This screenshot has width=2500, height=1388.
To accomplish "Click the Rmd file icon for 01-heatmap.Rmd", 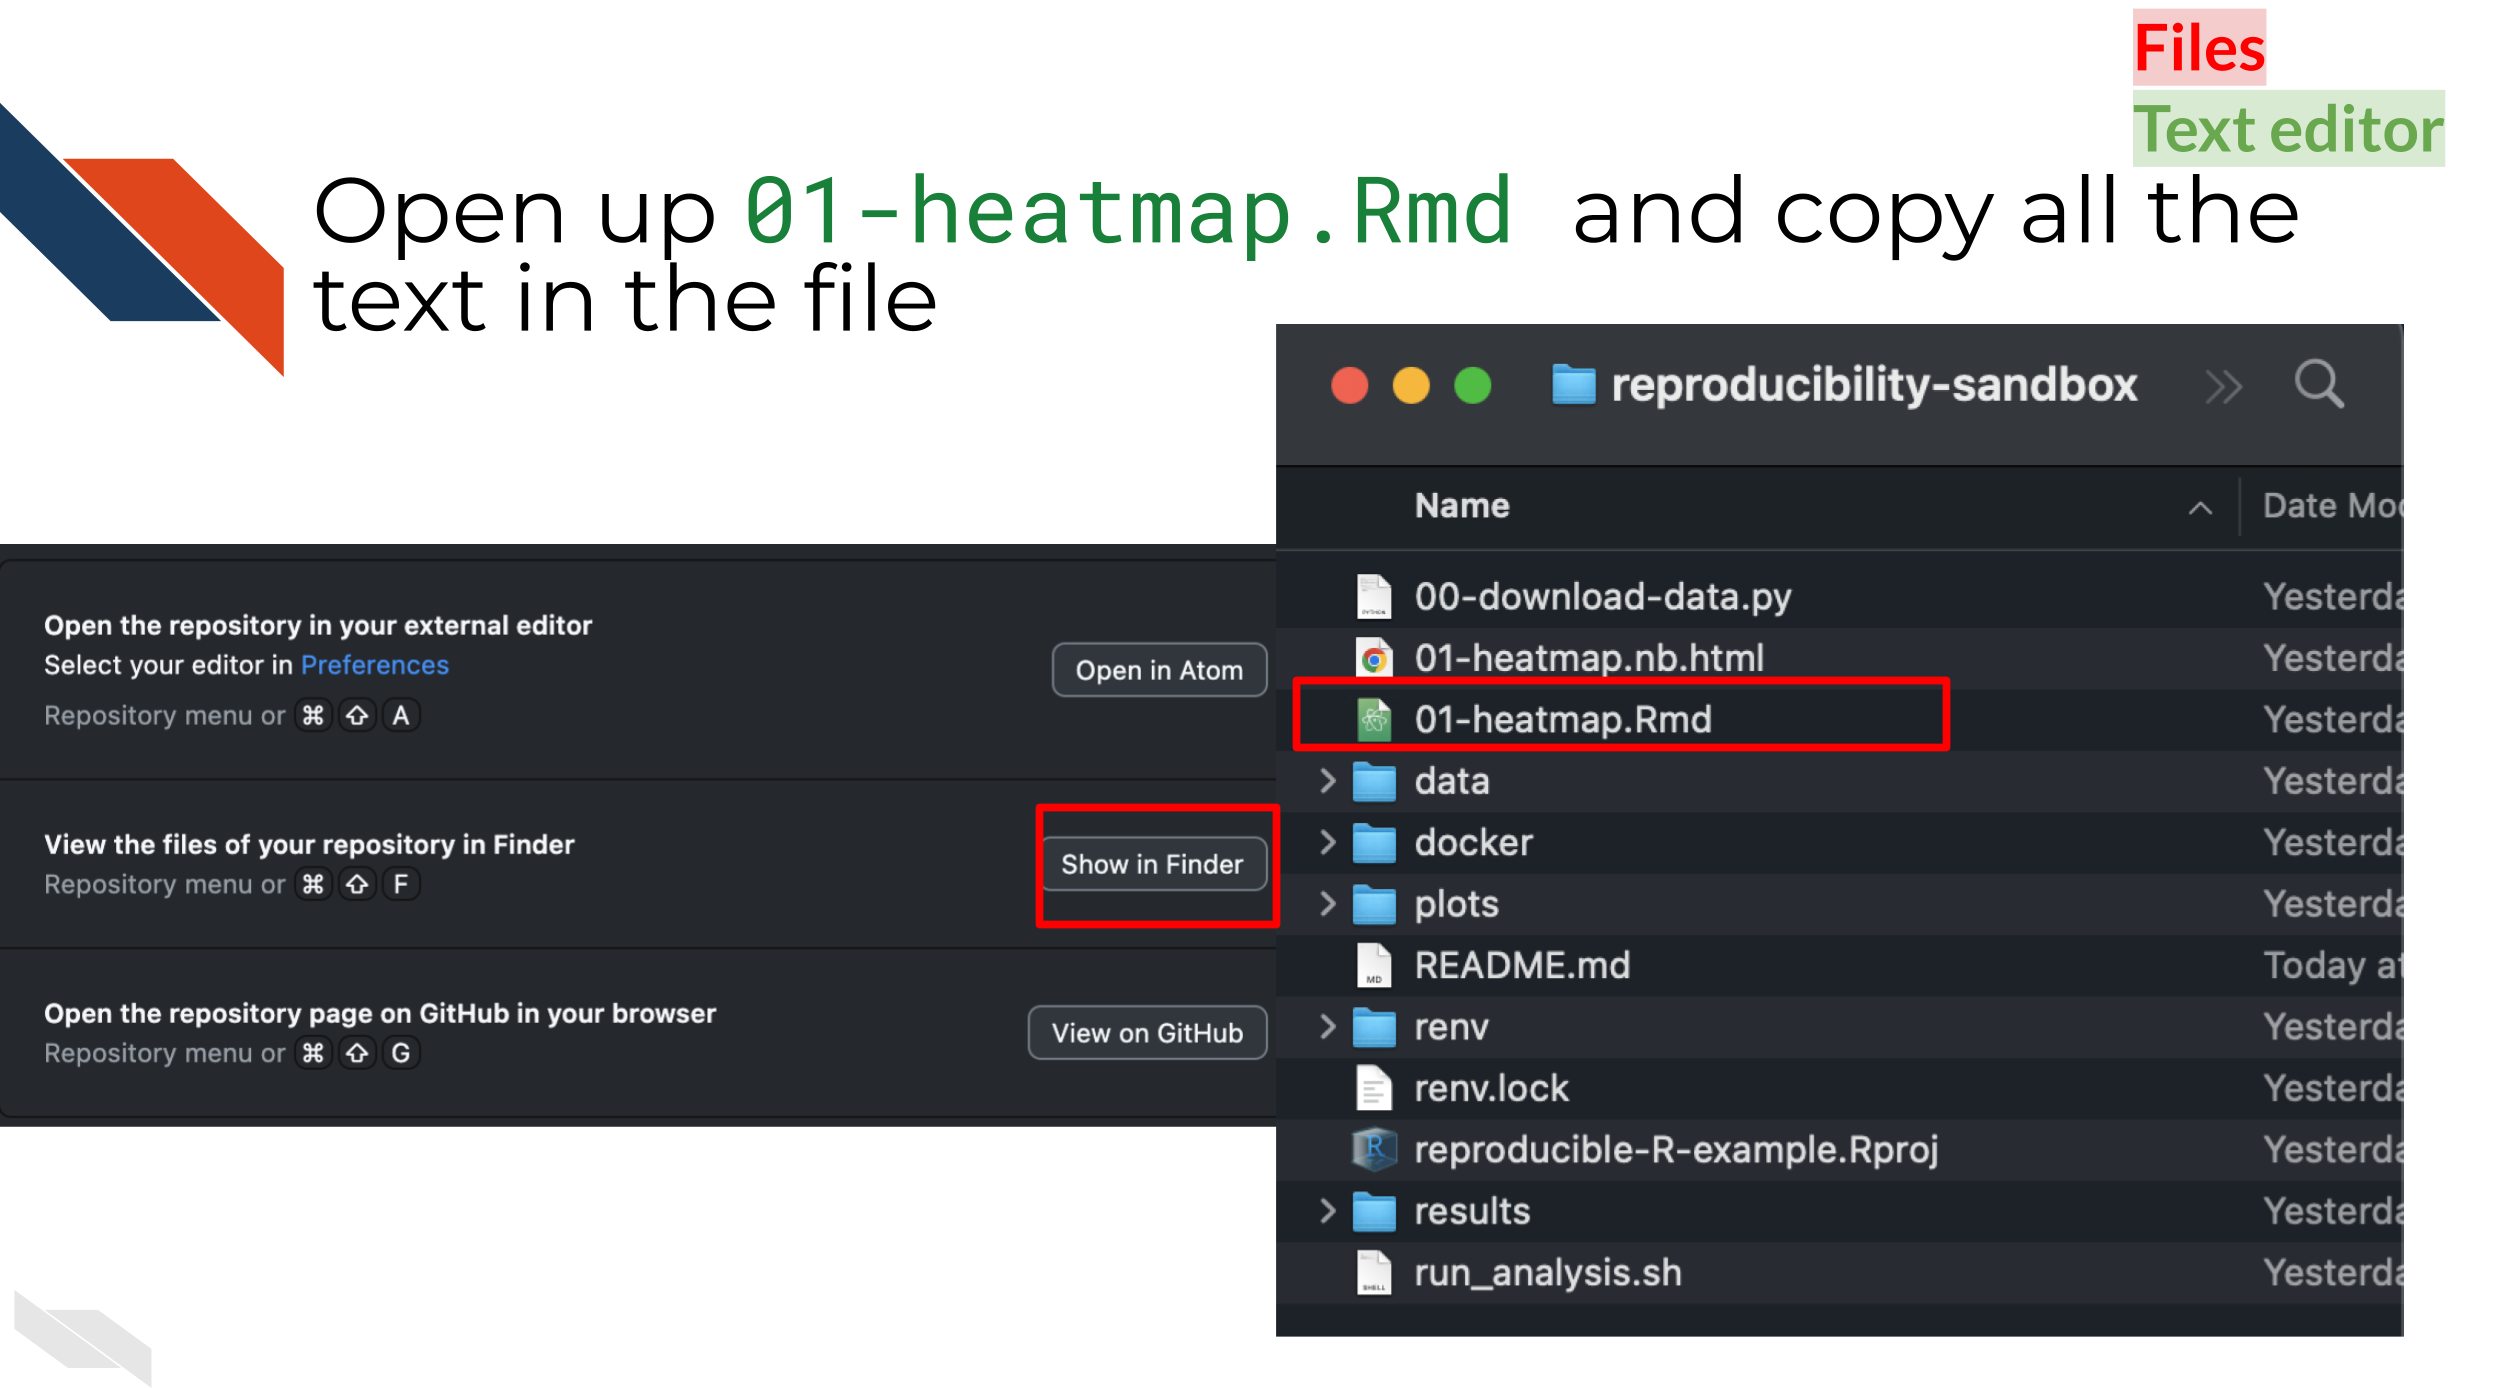I will [x=1374, y=720].
